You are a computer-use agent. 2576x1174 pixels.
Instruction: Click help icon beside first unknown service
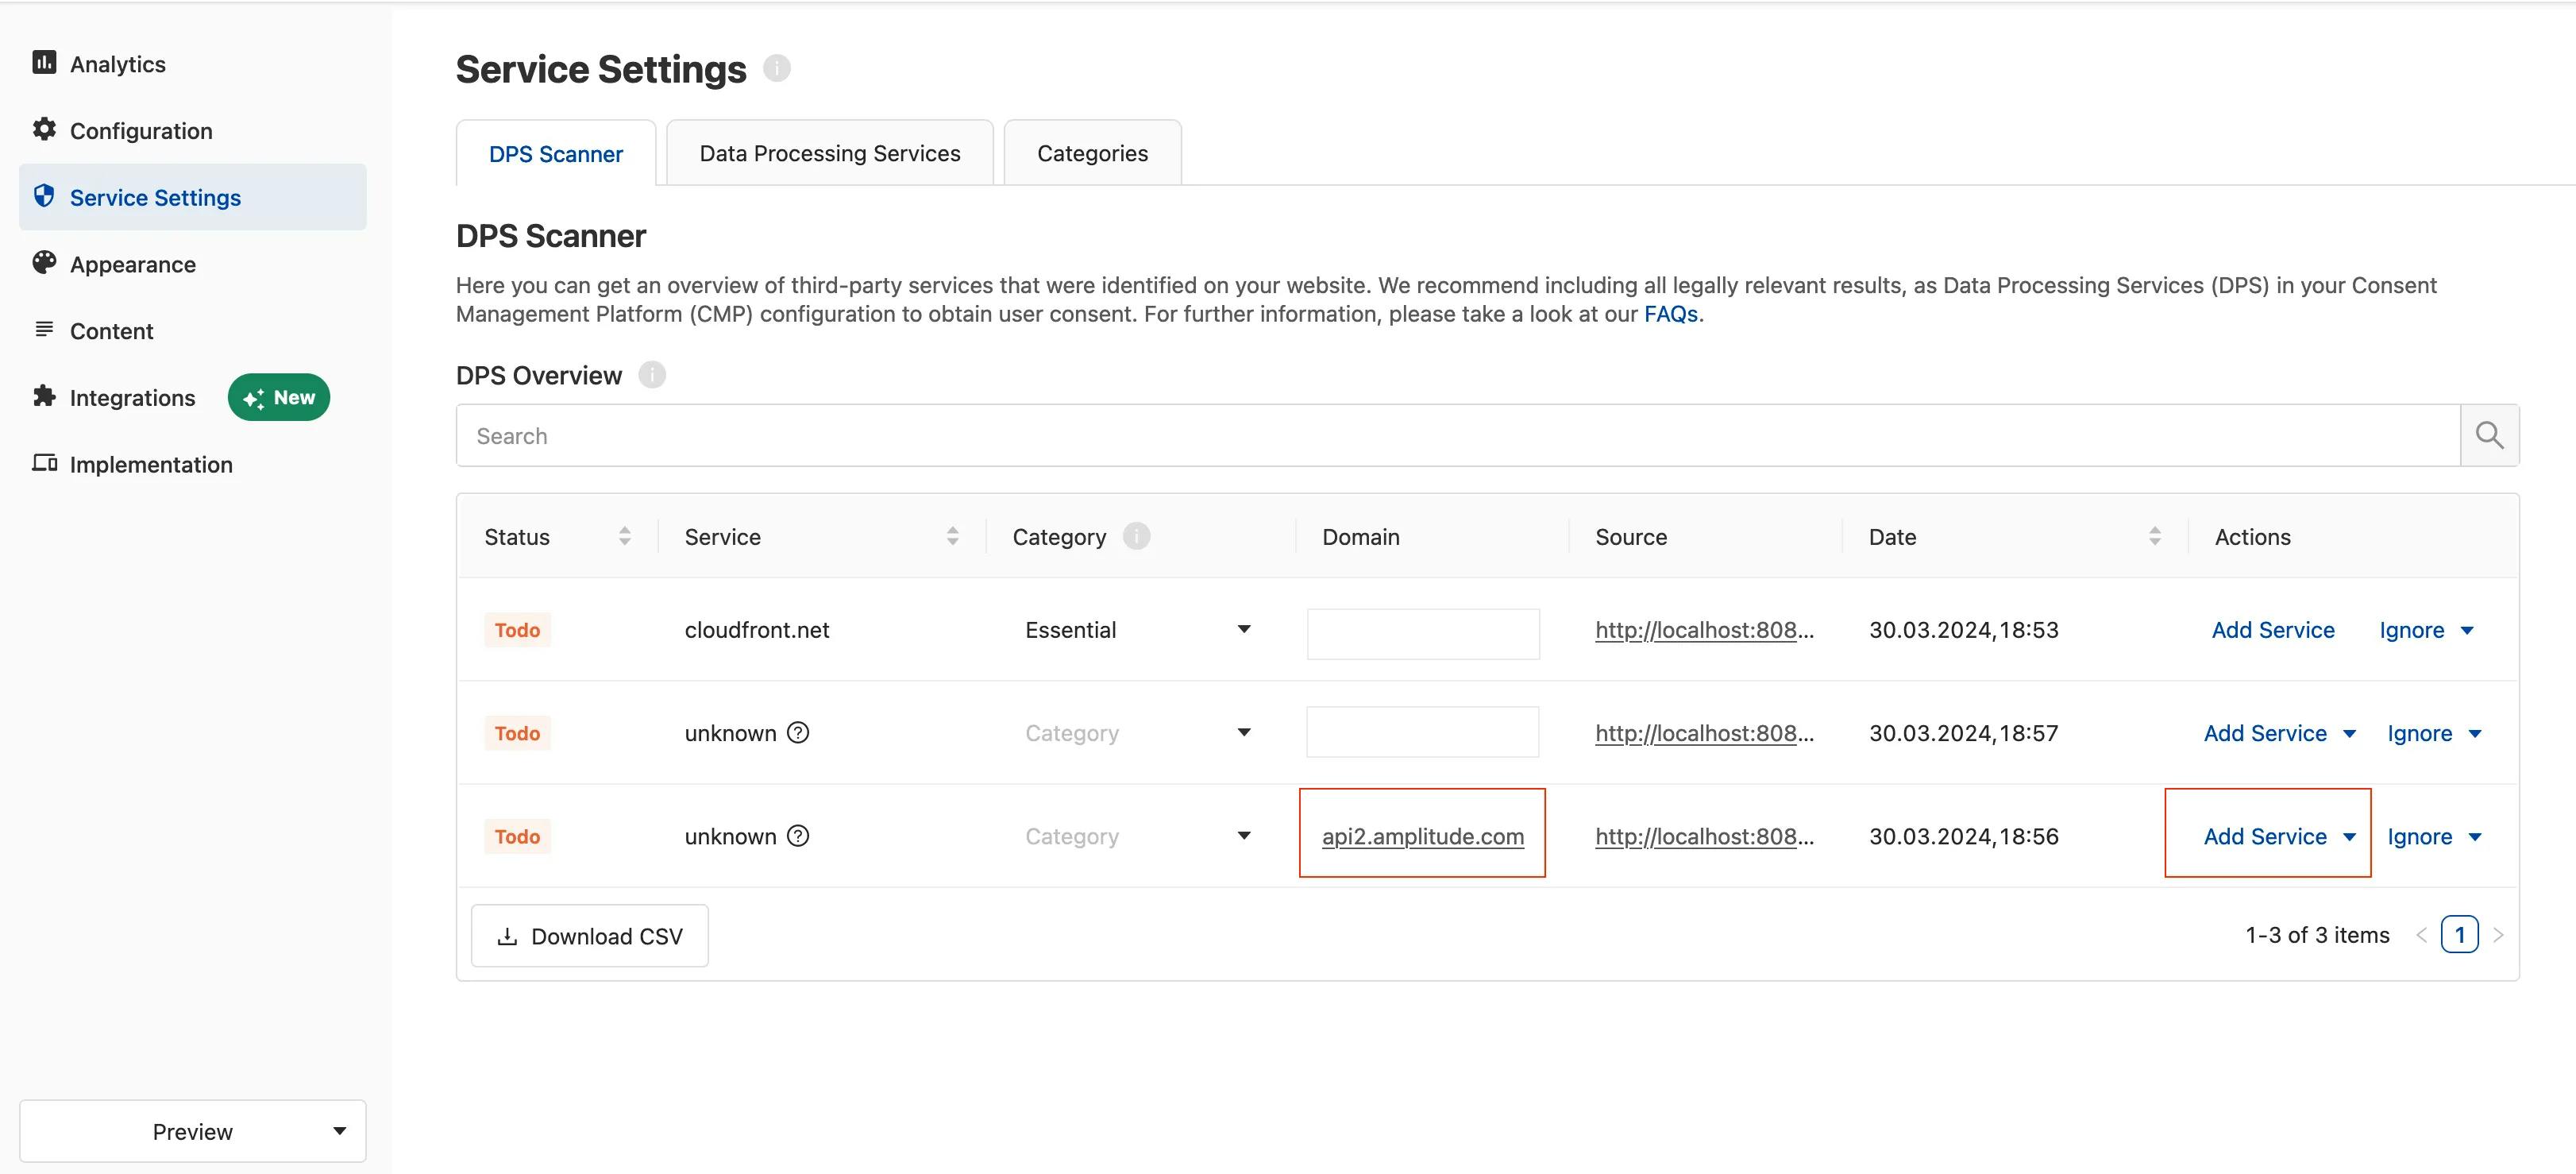click(x=798, y=733)
